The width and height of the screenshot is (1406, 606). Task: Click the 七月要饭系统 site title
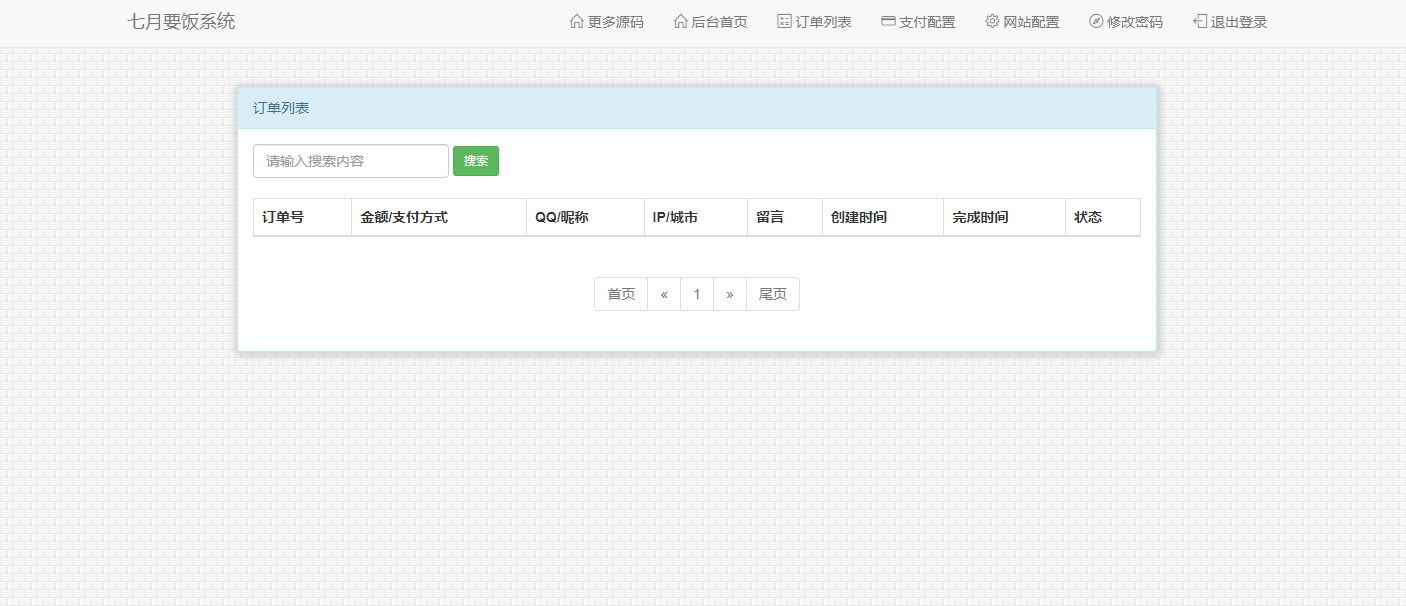pyautogui.click(x=183, y=20)
